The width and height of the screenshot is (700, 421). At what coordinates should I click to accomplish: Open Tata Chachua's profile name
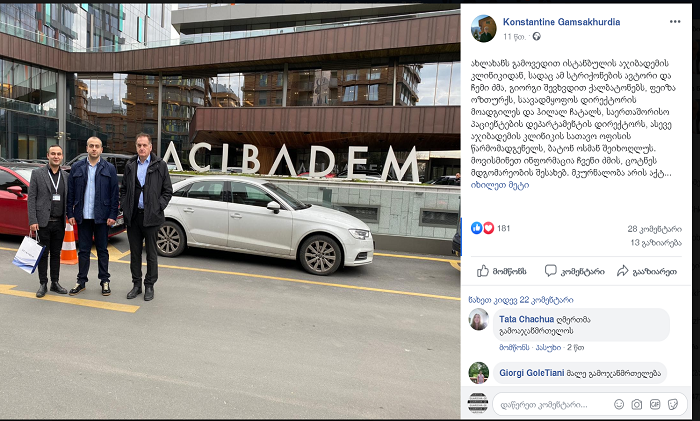point(526,319)
